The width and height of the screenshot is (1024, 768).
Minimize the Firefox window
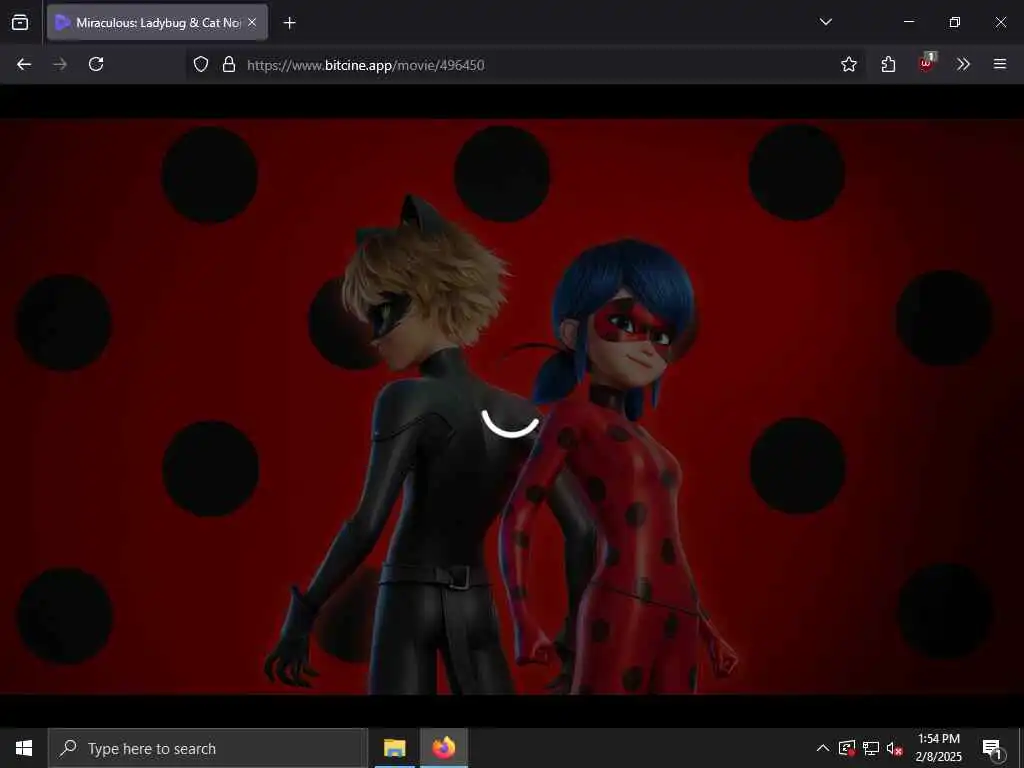point(908,22)
